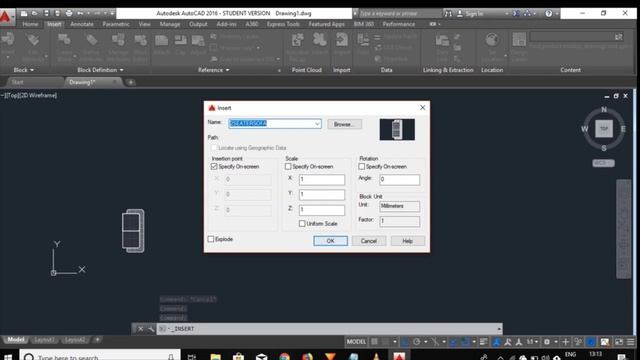
Task: Open the Parametric ribbon tab
Action: coord(116,24)
